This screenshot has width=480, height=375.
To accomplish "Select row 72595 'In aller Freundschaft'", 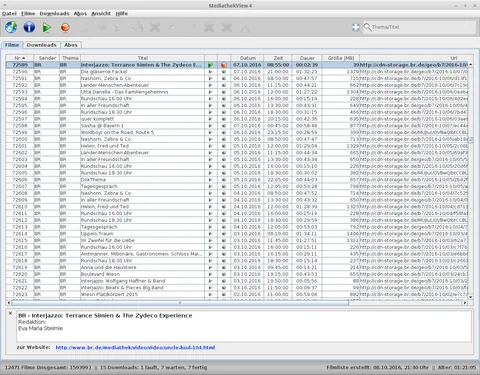I will 237,105.
